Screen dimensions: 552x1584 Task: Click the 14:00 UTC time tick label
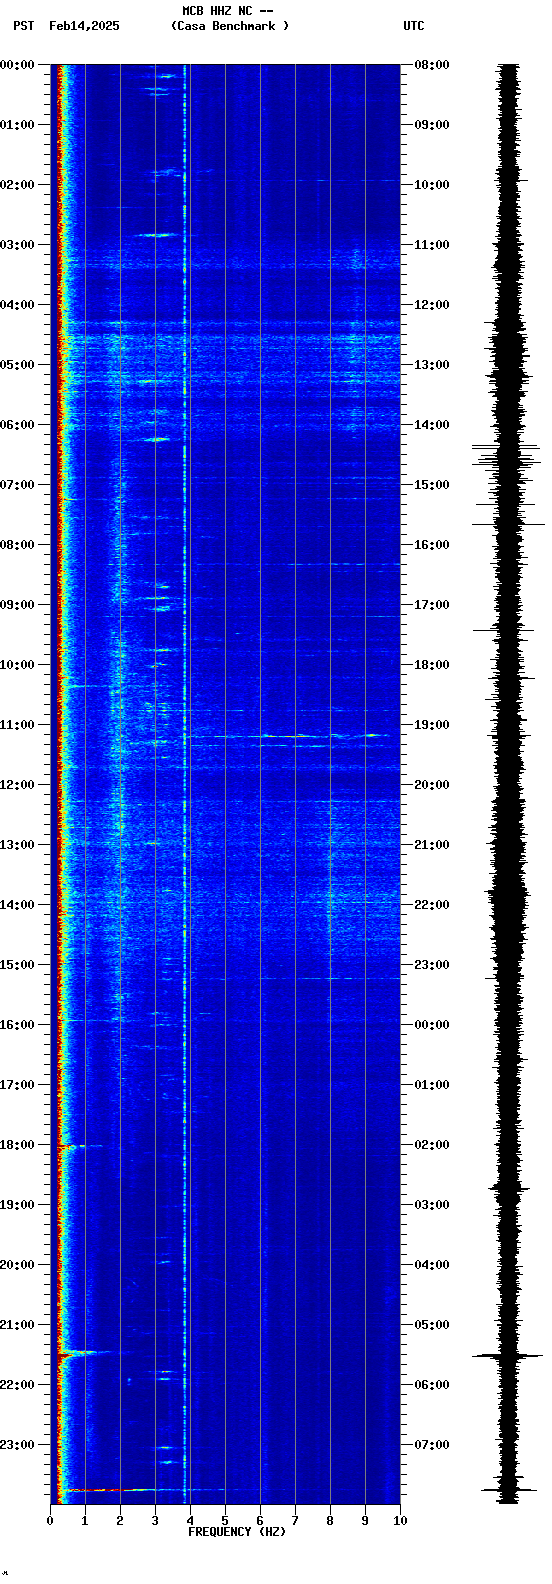432,425
